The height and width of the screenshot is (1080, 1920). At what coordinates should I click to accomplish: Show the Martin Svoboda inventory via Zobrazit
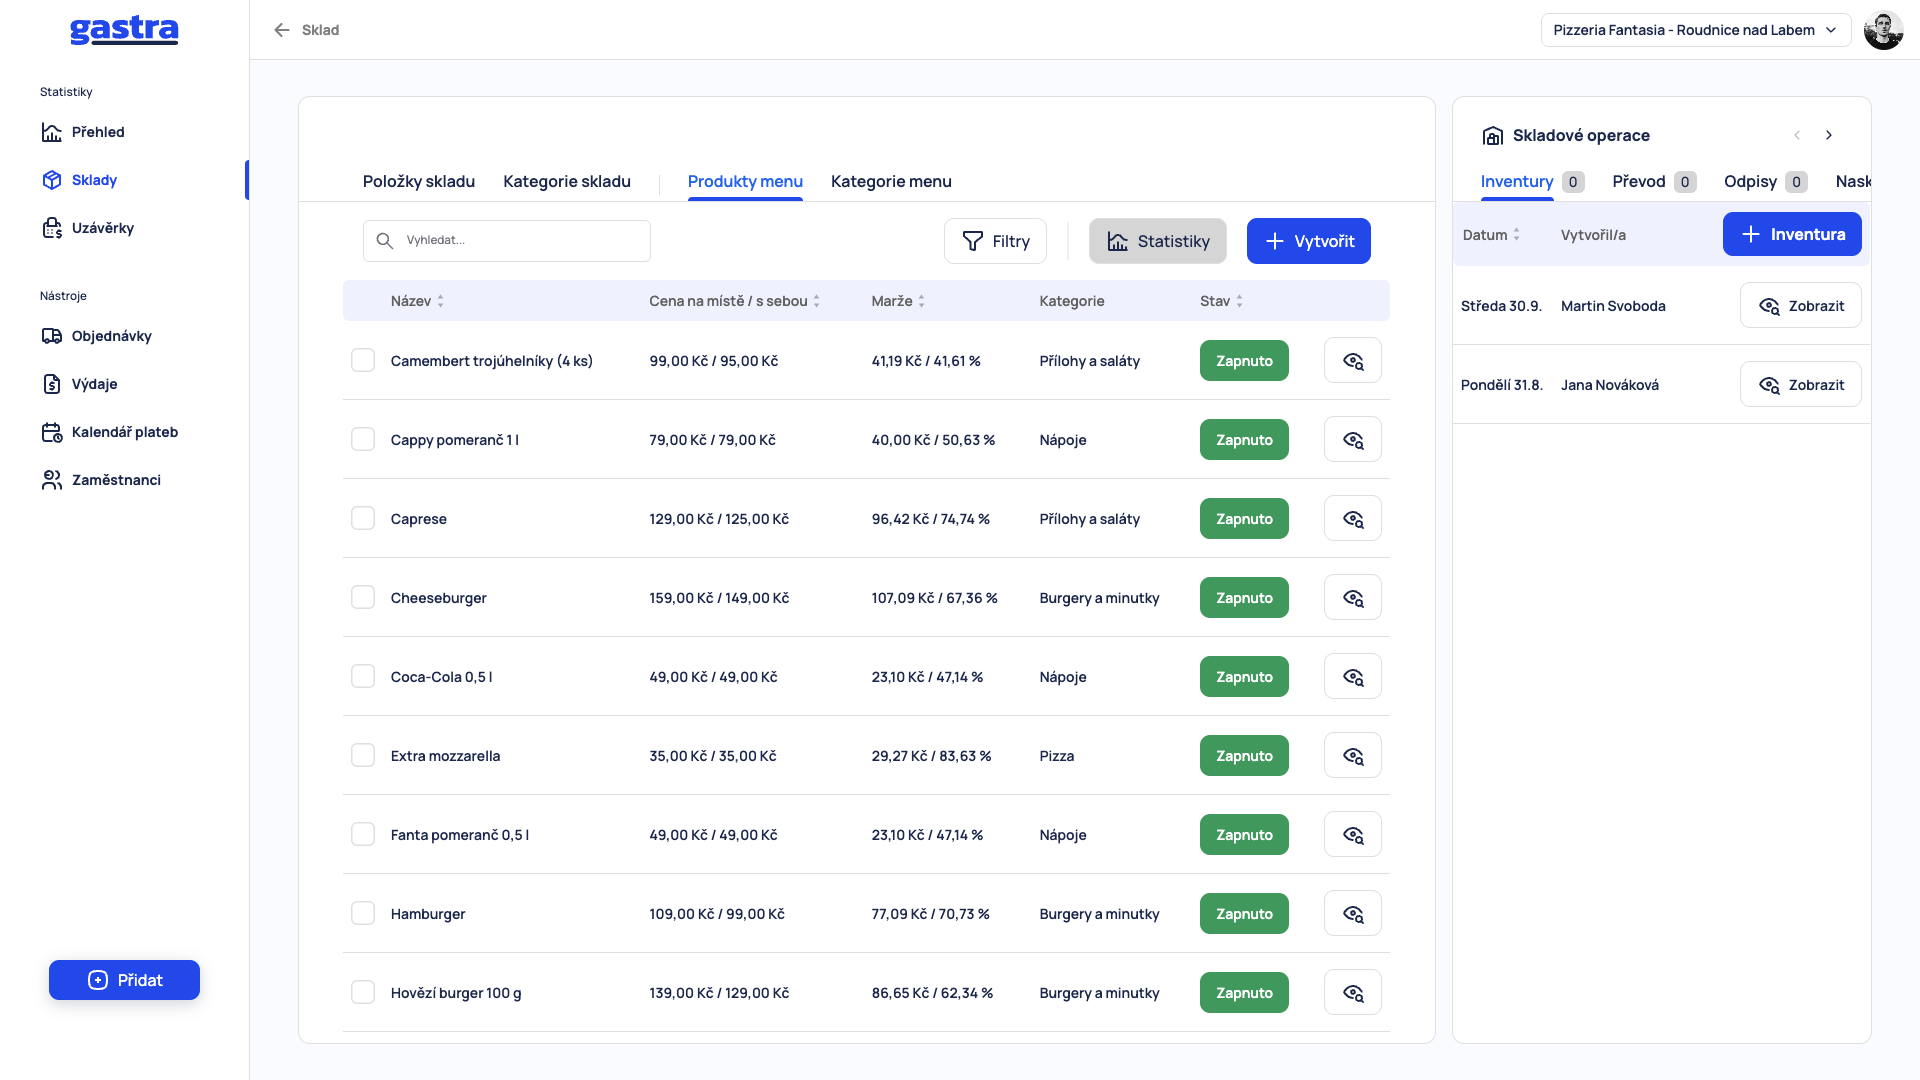point(1800,306)
